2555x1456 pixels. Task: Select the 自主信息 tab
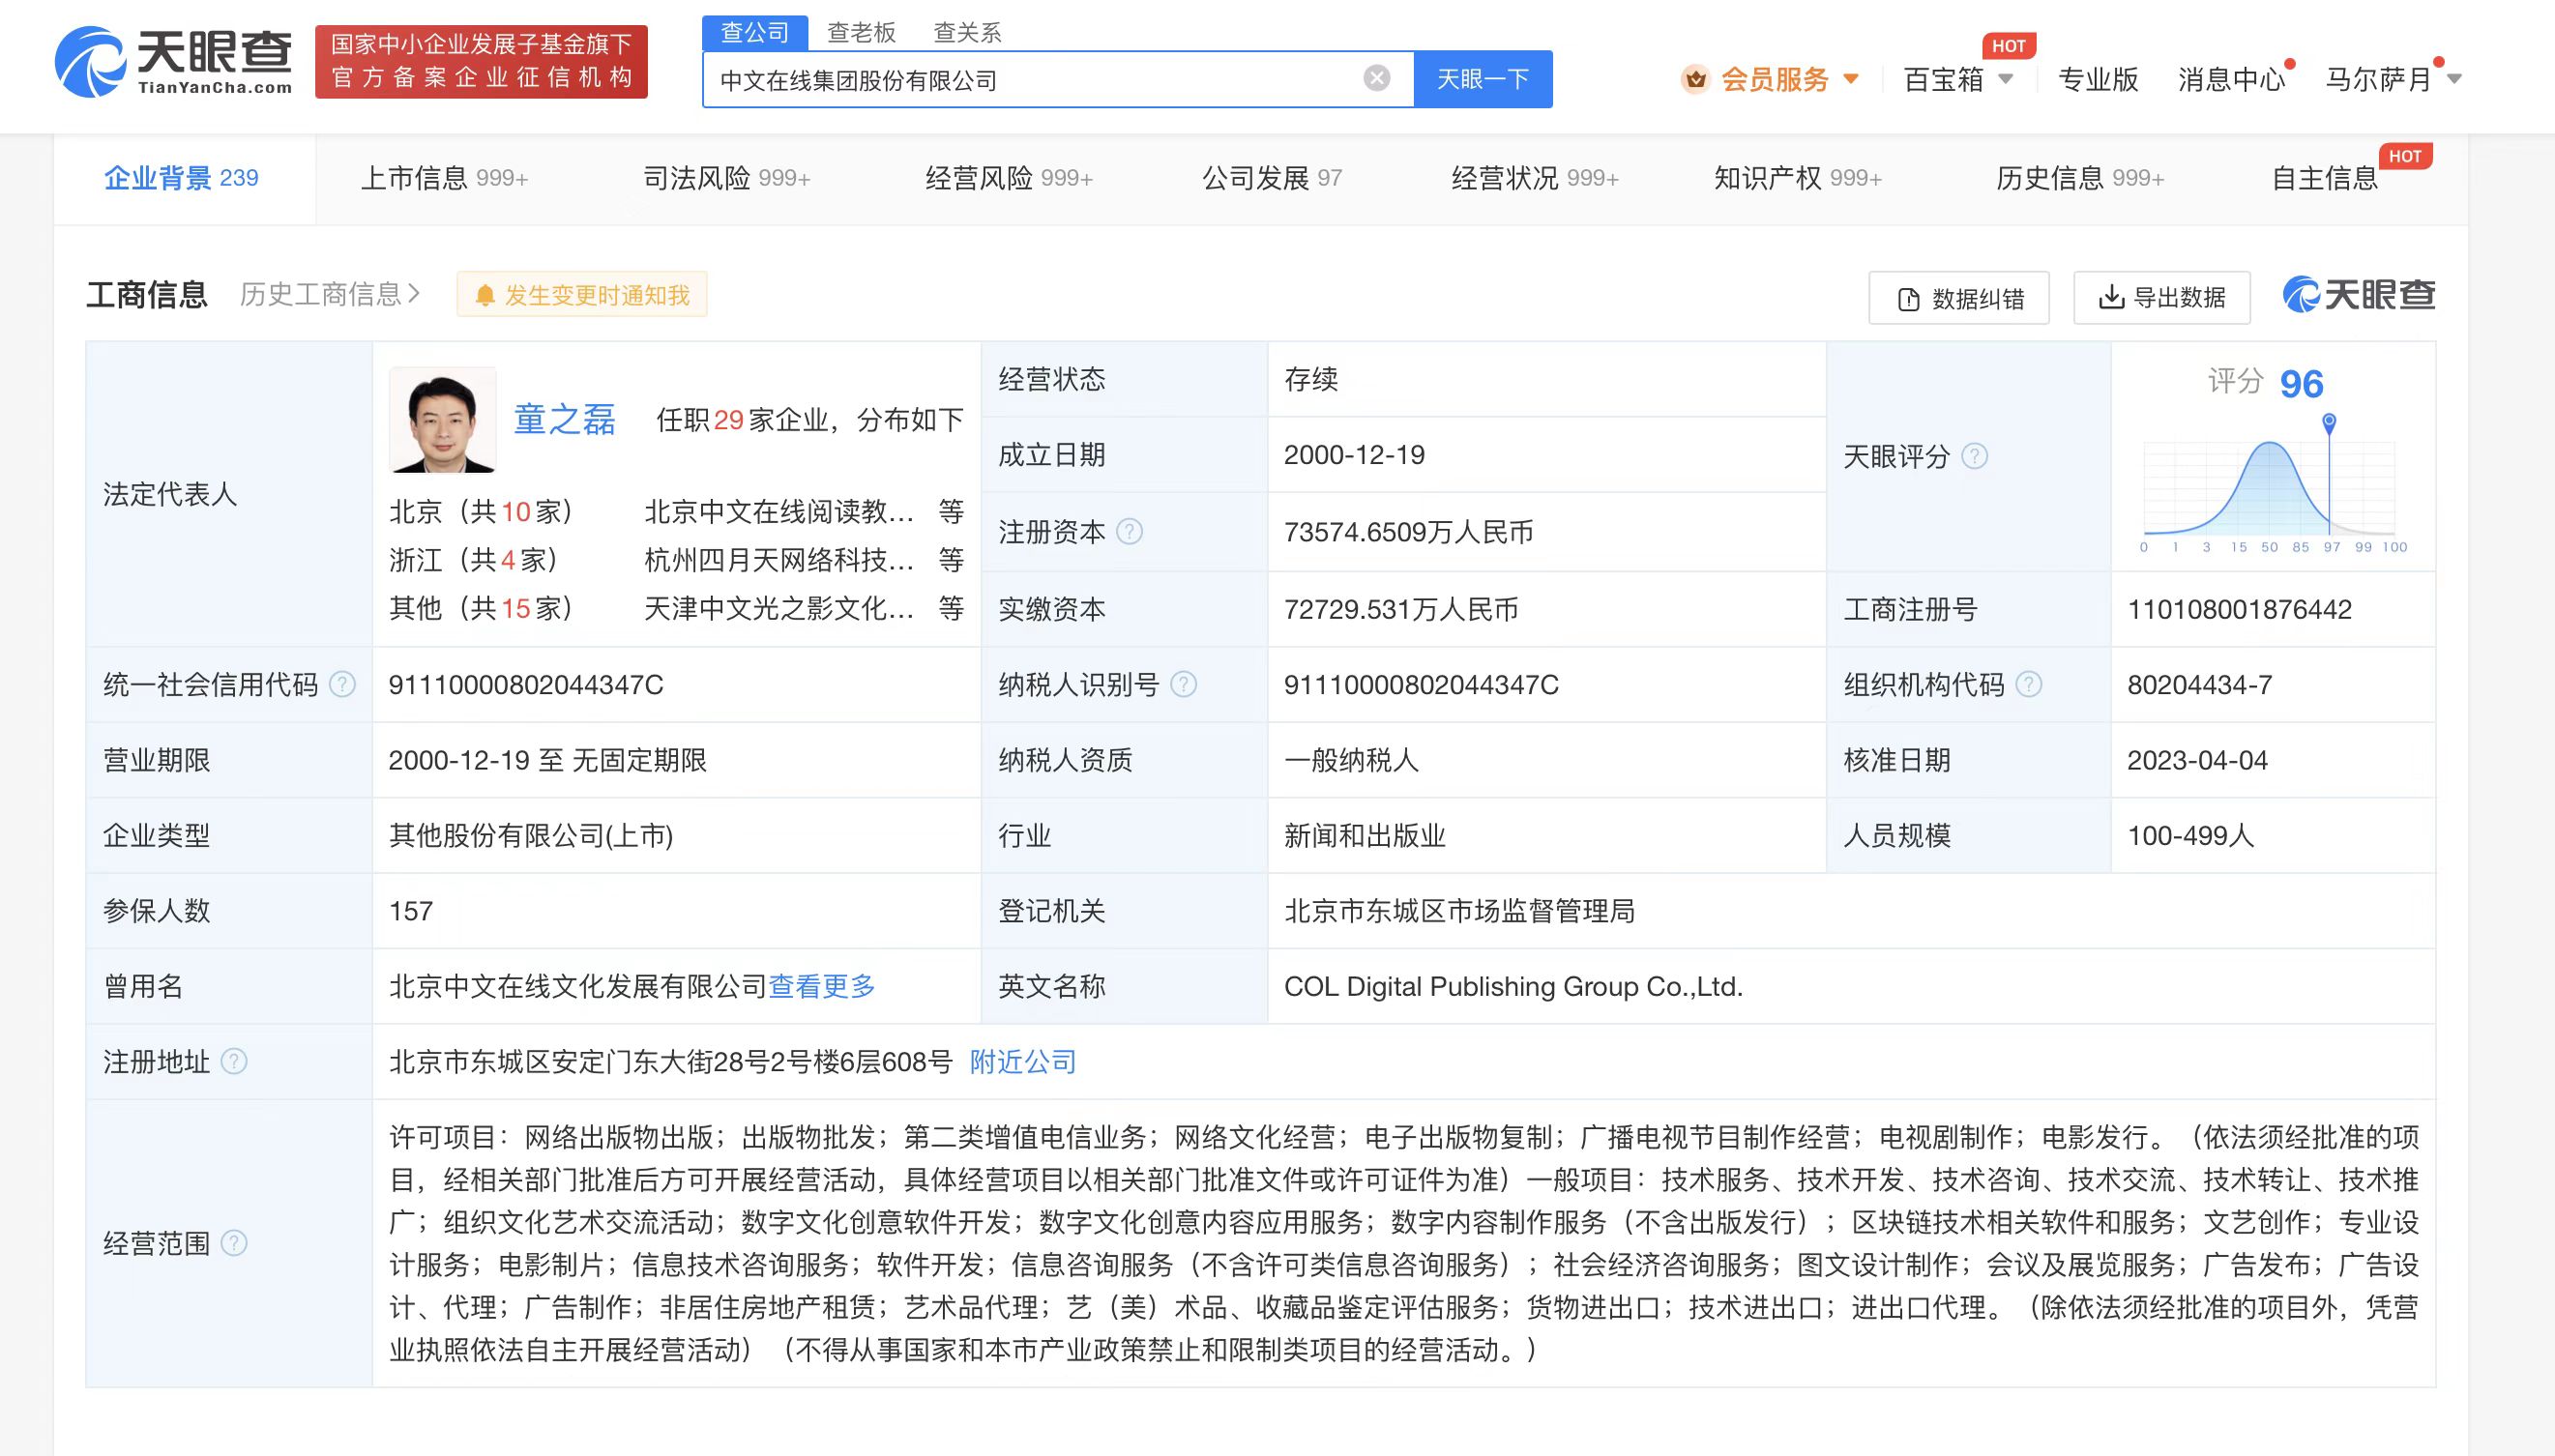pyautogui.click(x=2325, y=178)
